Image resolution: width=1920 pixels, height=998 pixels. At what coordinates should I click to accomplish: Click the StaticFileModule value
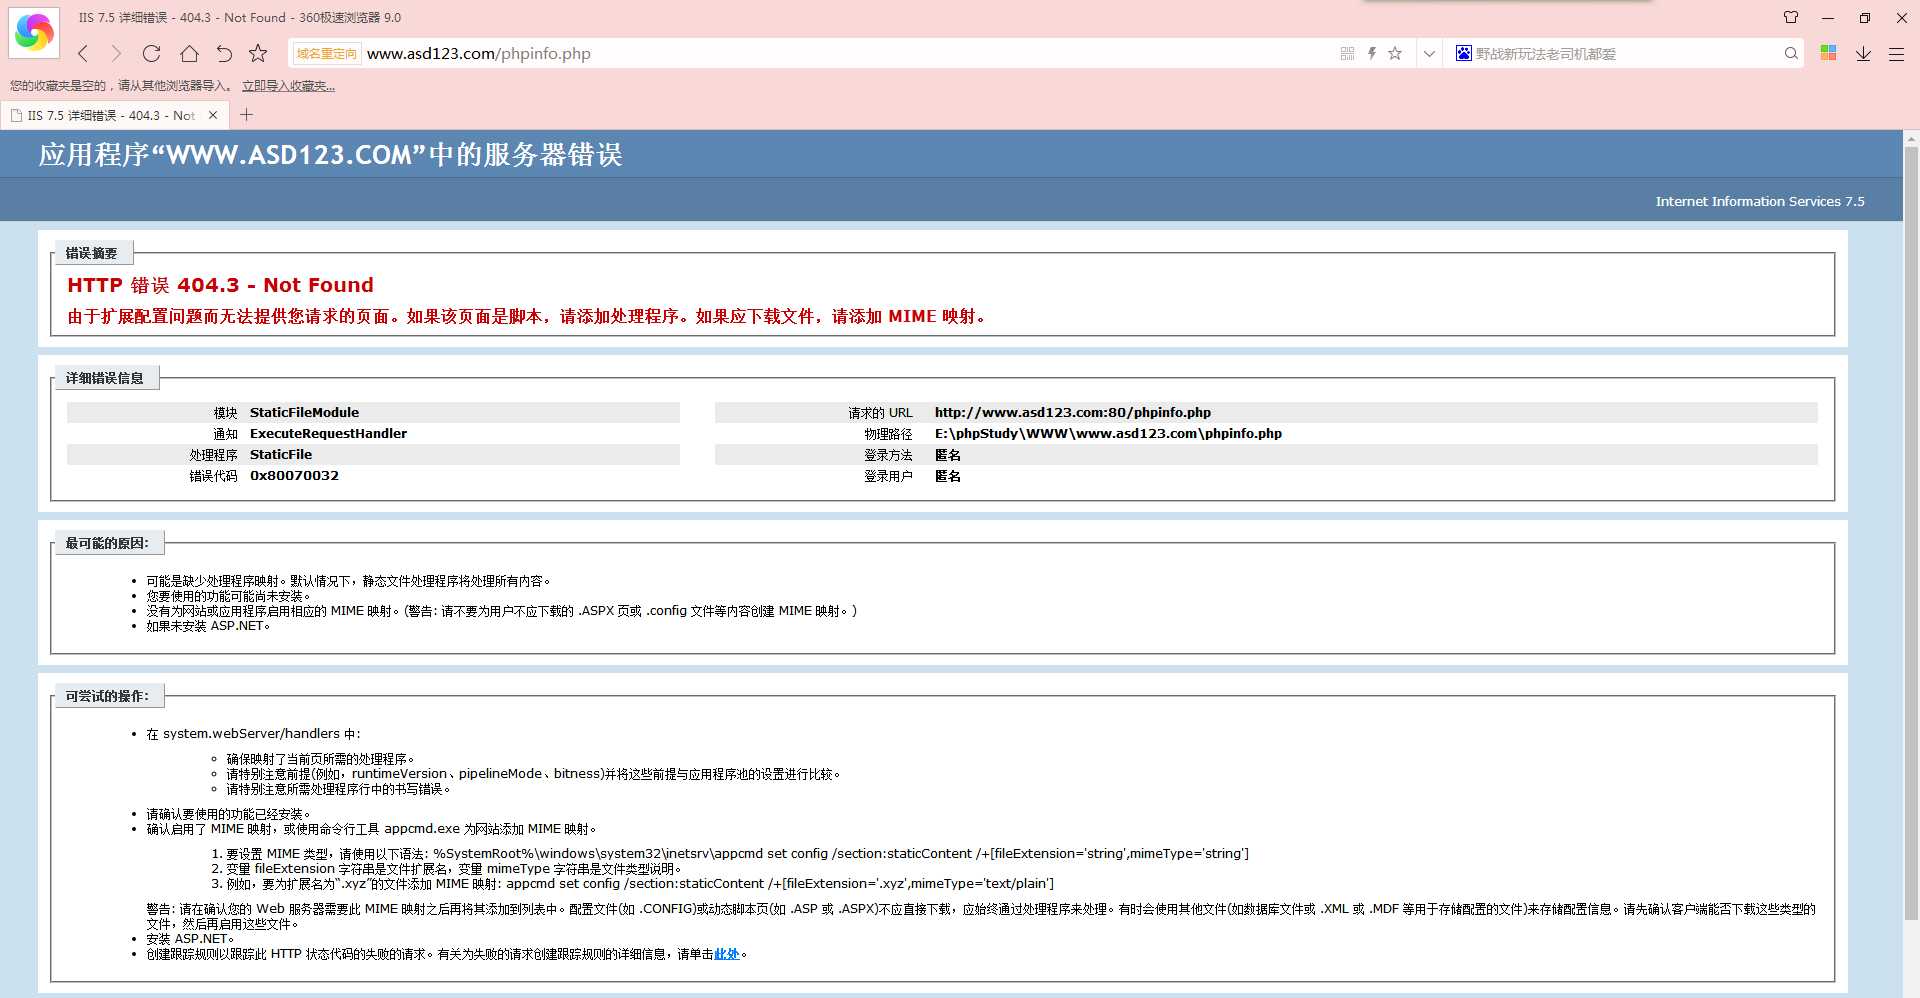click(x=304, y=412)
